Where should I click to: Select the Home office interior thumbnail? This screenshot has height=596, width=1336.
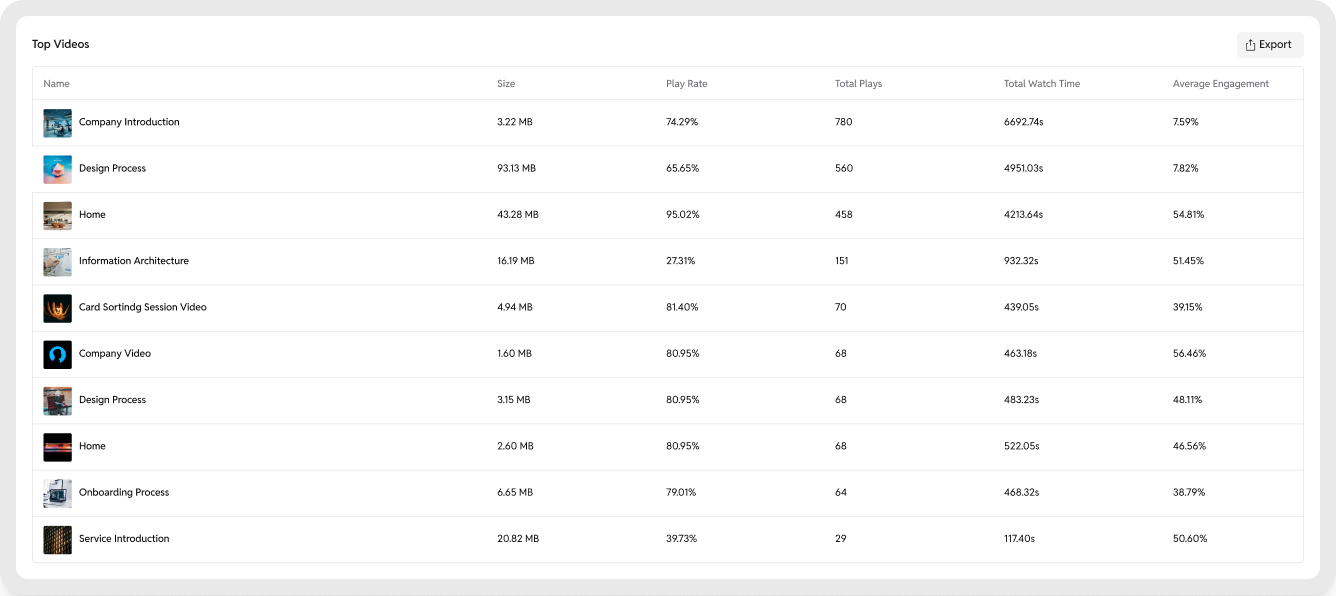[x=57, y=215]
